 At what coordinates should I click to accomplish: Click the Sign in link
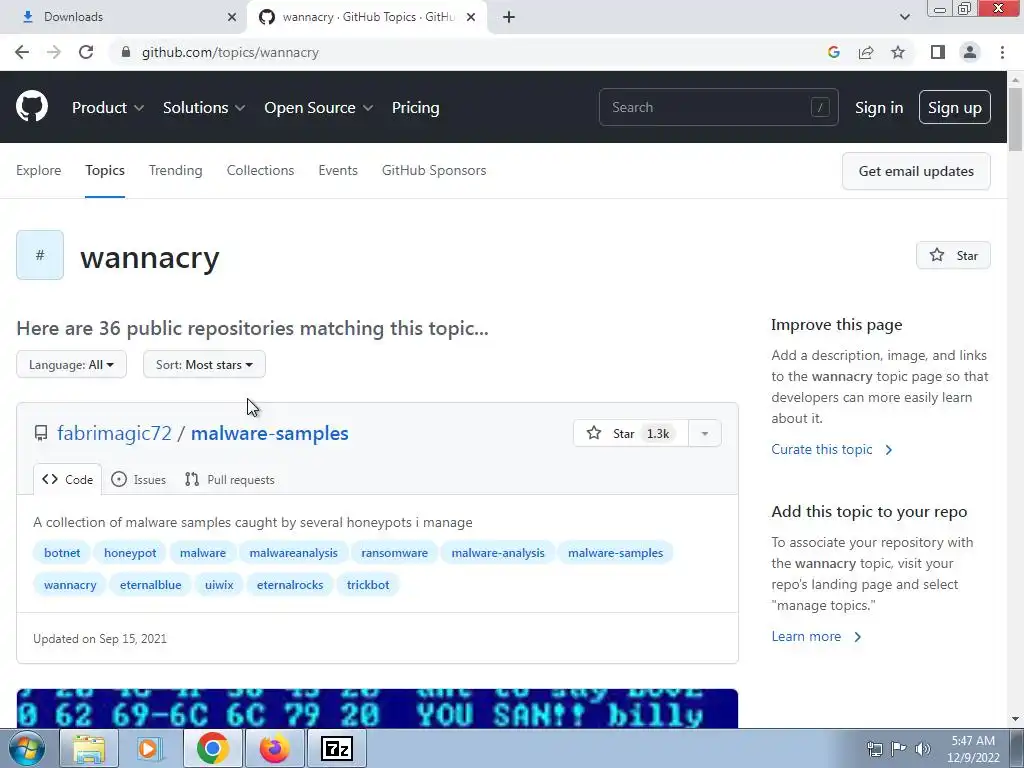pos(879,108)
